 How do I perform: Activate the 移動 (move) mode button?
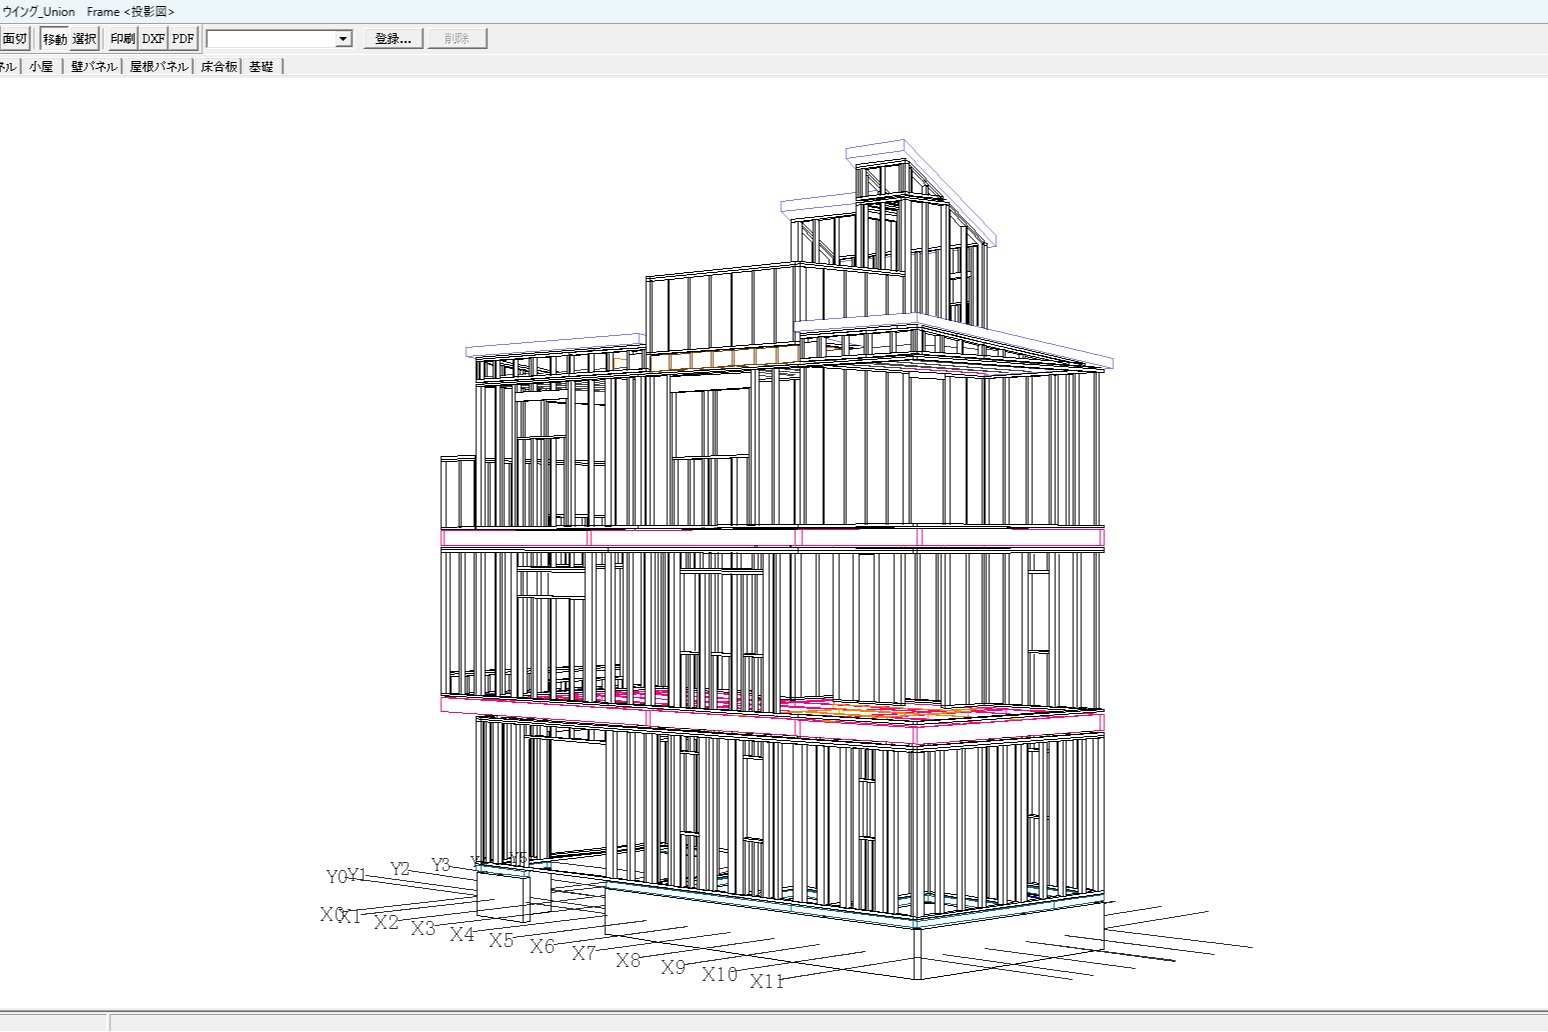[x=55, y=39]
